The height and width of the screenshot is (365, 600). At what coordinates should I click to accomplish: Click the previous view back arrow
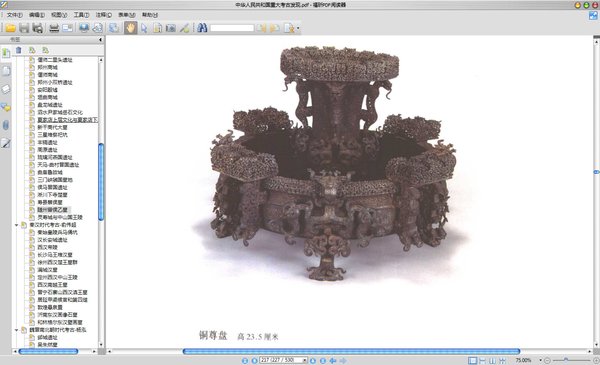tap(333, 360)
